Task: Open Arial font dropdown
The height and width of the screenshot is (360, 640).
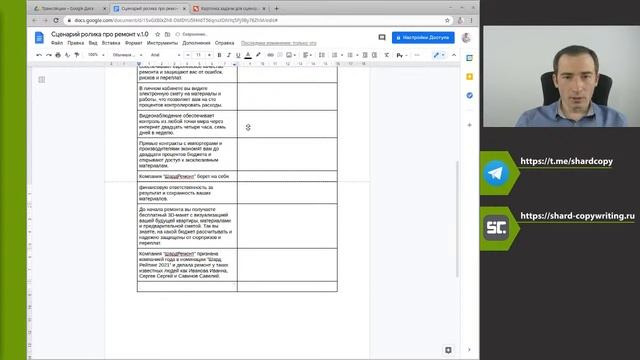Action: point(165,55)
